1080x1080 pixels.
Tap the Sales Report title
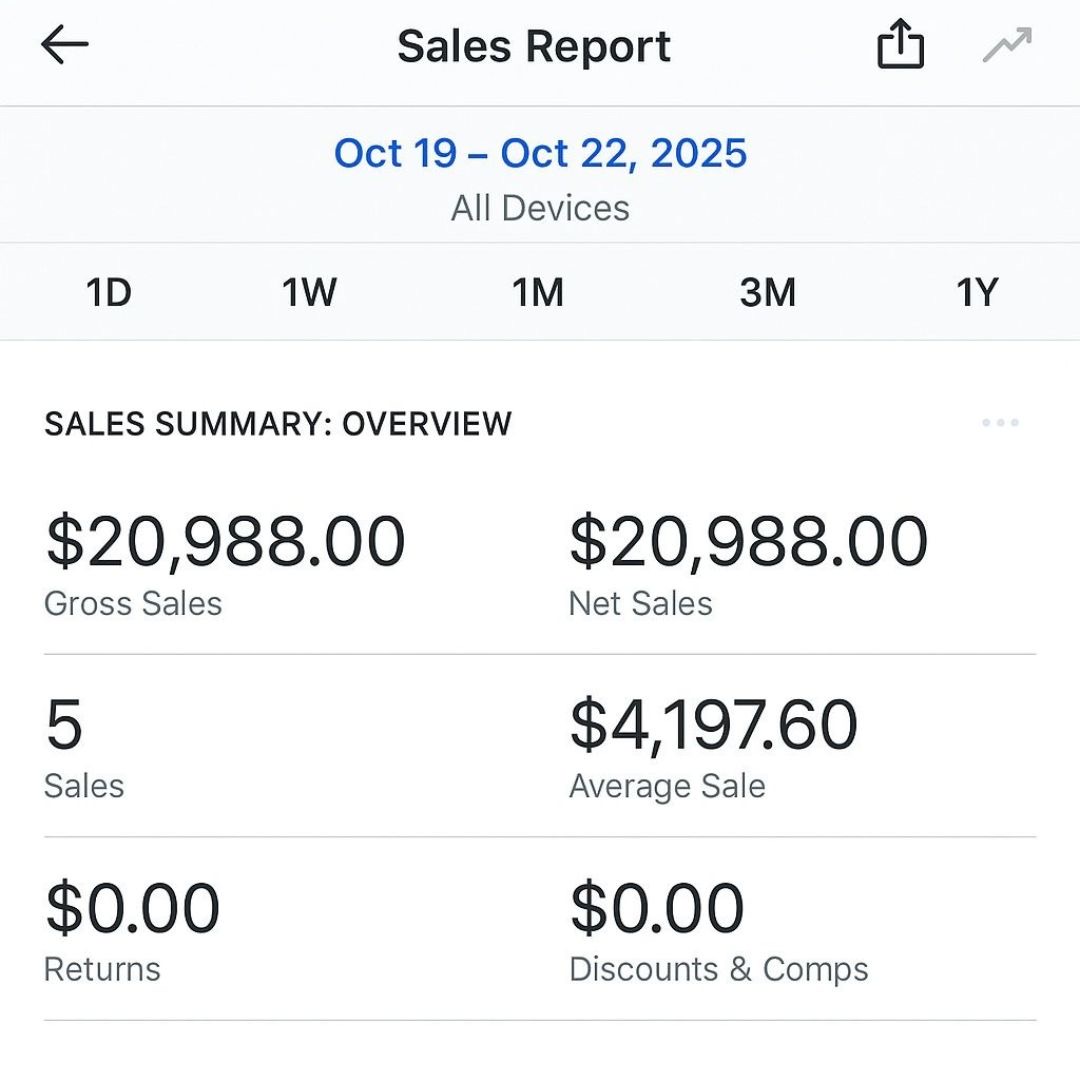point(534,47)
